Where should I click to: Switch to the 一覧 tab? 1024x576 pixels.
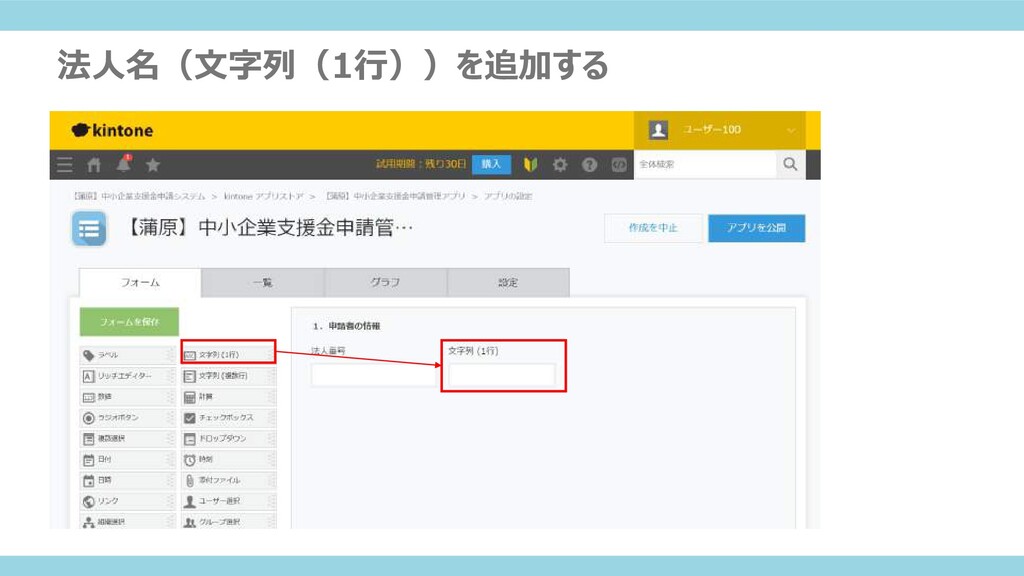(263, 282)
